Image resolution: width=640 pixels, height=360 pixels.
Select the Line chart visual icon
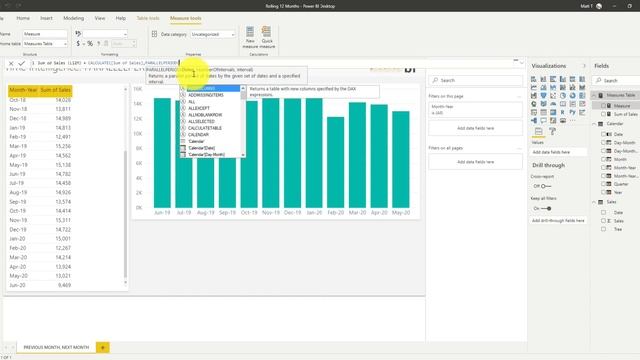point(533,87)
